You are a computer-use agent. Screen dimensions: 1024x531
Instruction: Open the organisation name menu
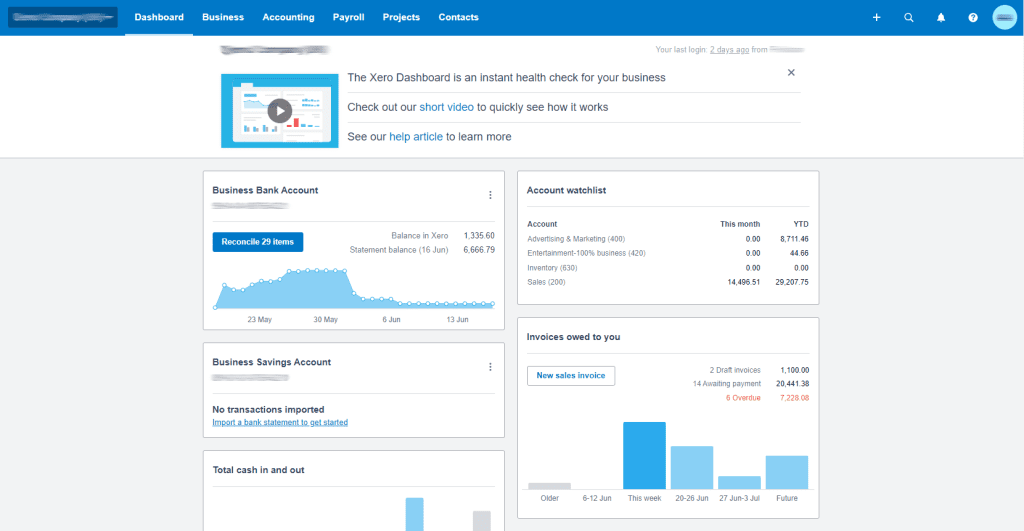click(63, 17)
